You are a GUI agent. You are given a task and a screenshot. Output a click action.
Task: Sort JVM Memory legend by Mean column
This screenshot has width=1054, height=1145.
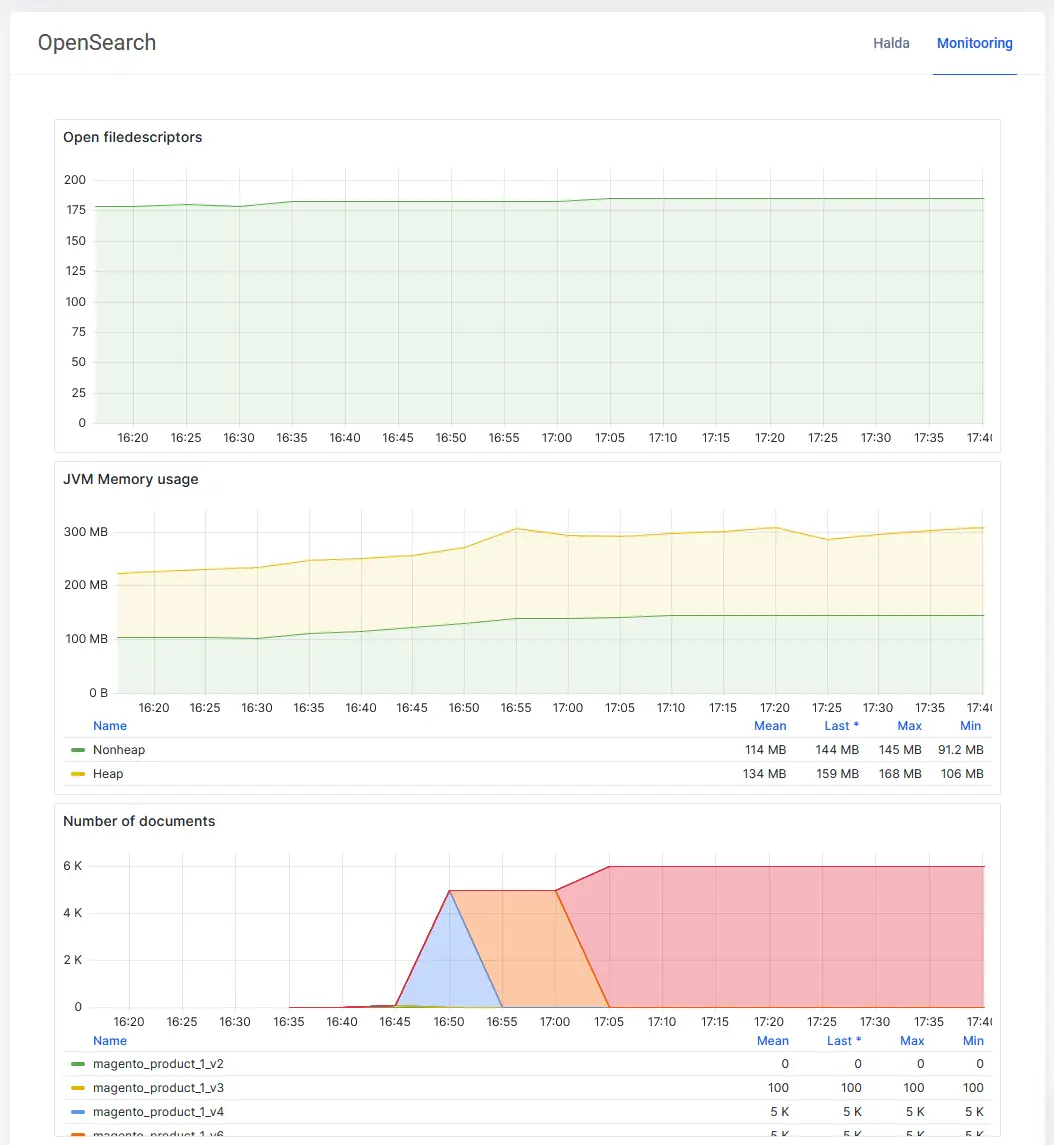click(x=770, y=726)
